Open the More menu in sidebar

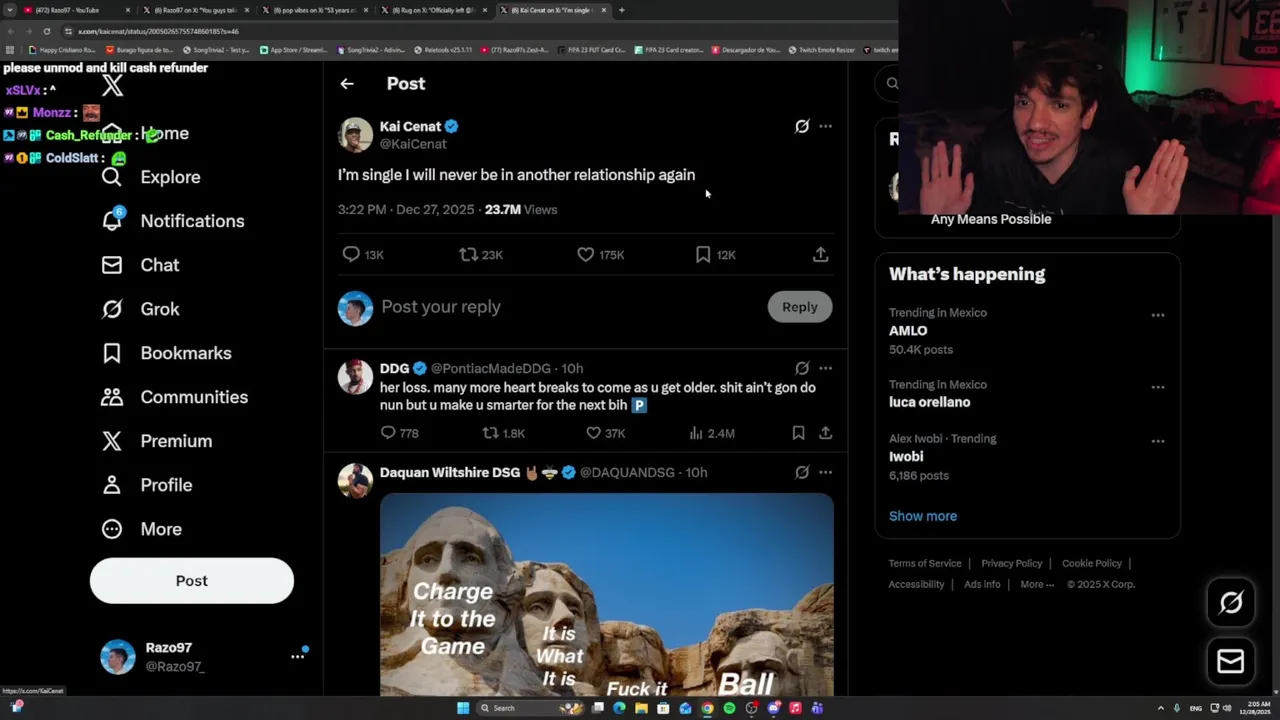141,529
